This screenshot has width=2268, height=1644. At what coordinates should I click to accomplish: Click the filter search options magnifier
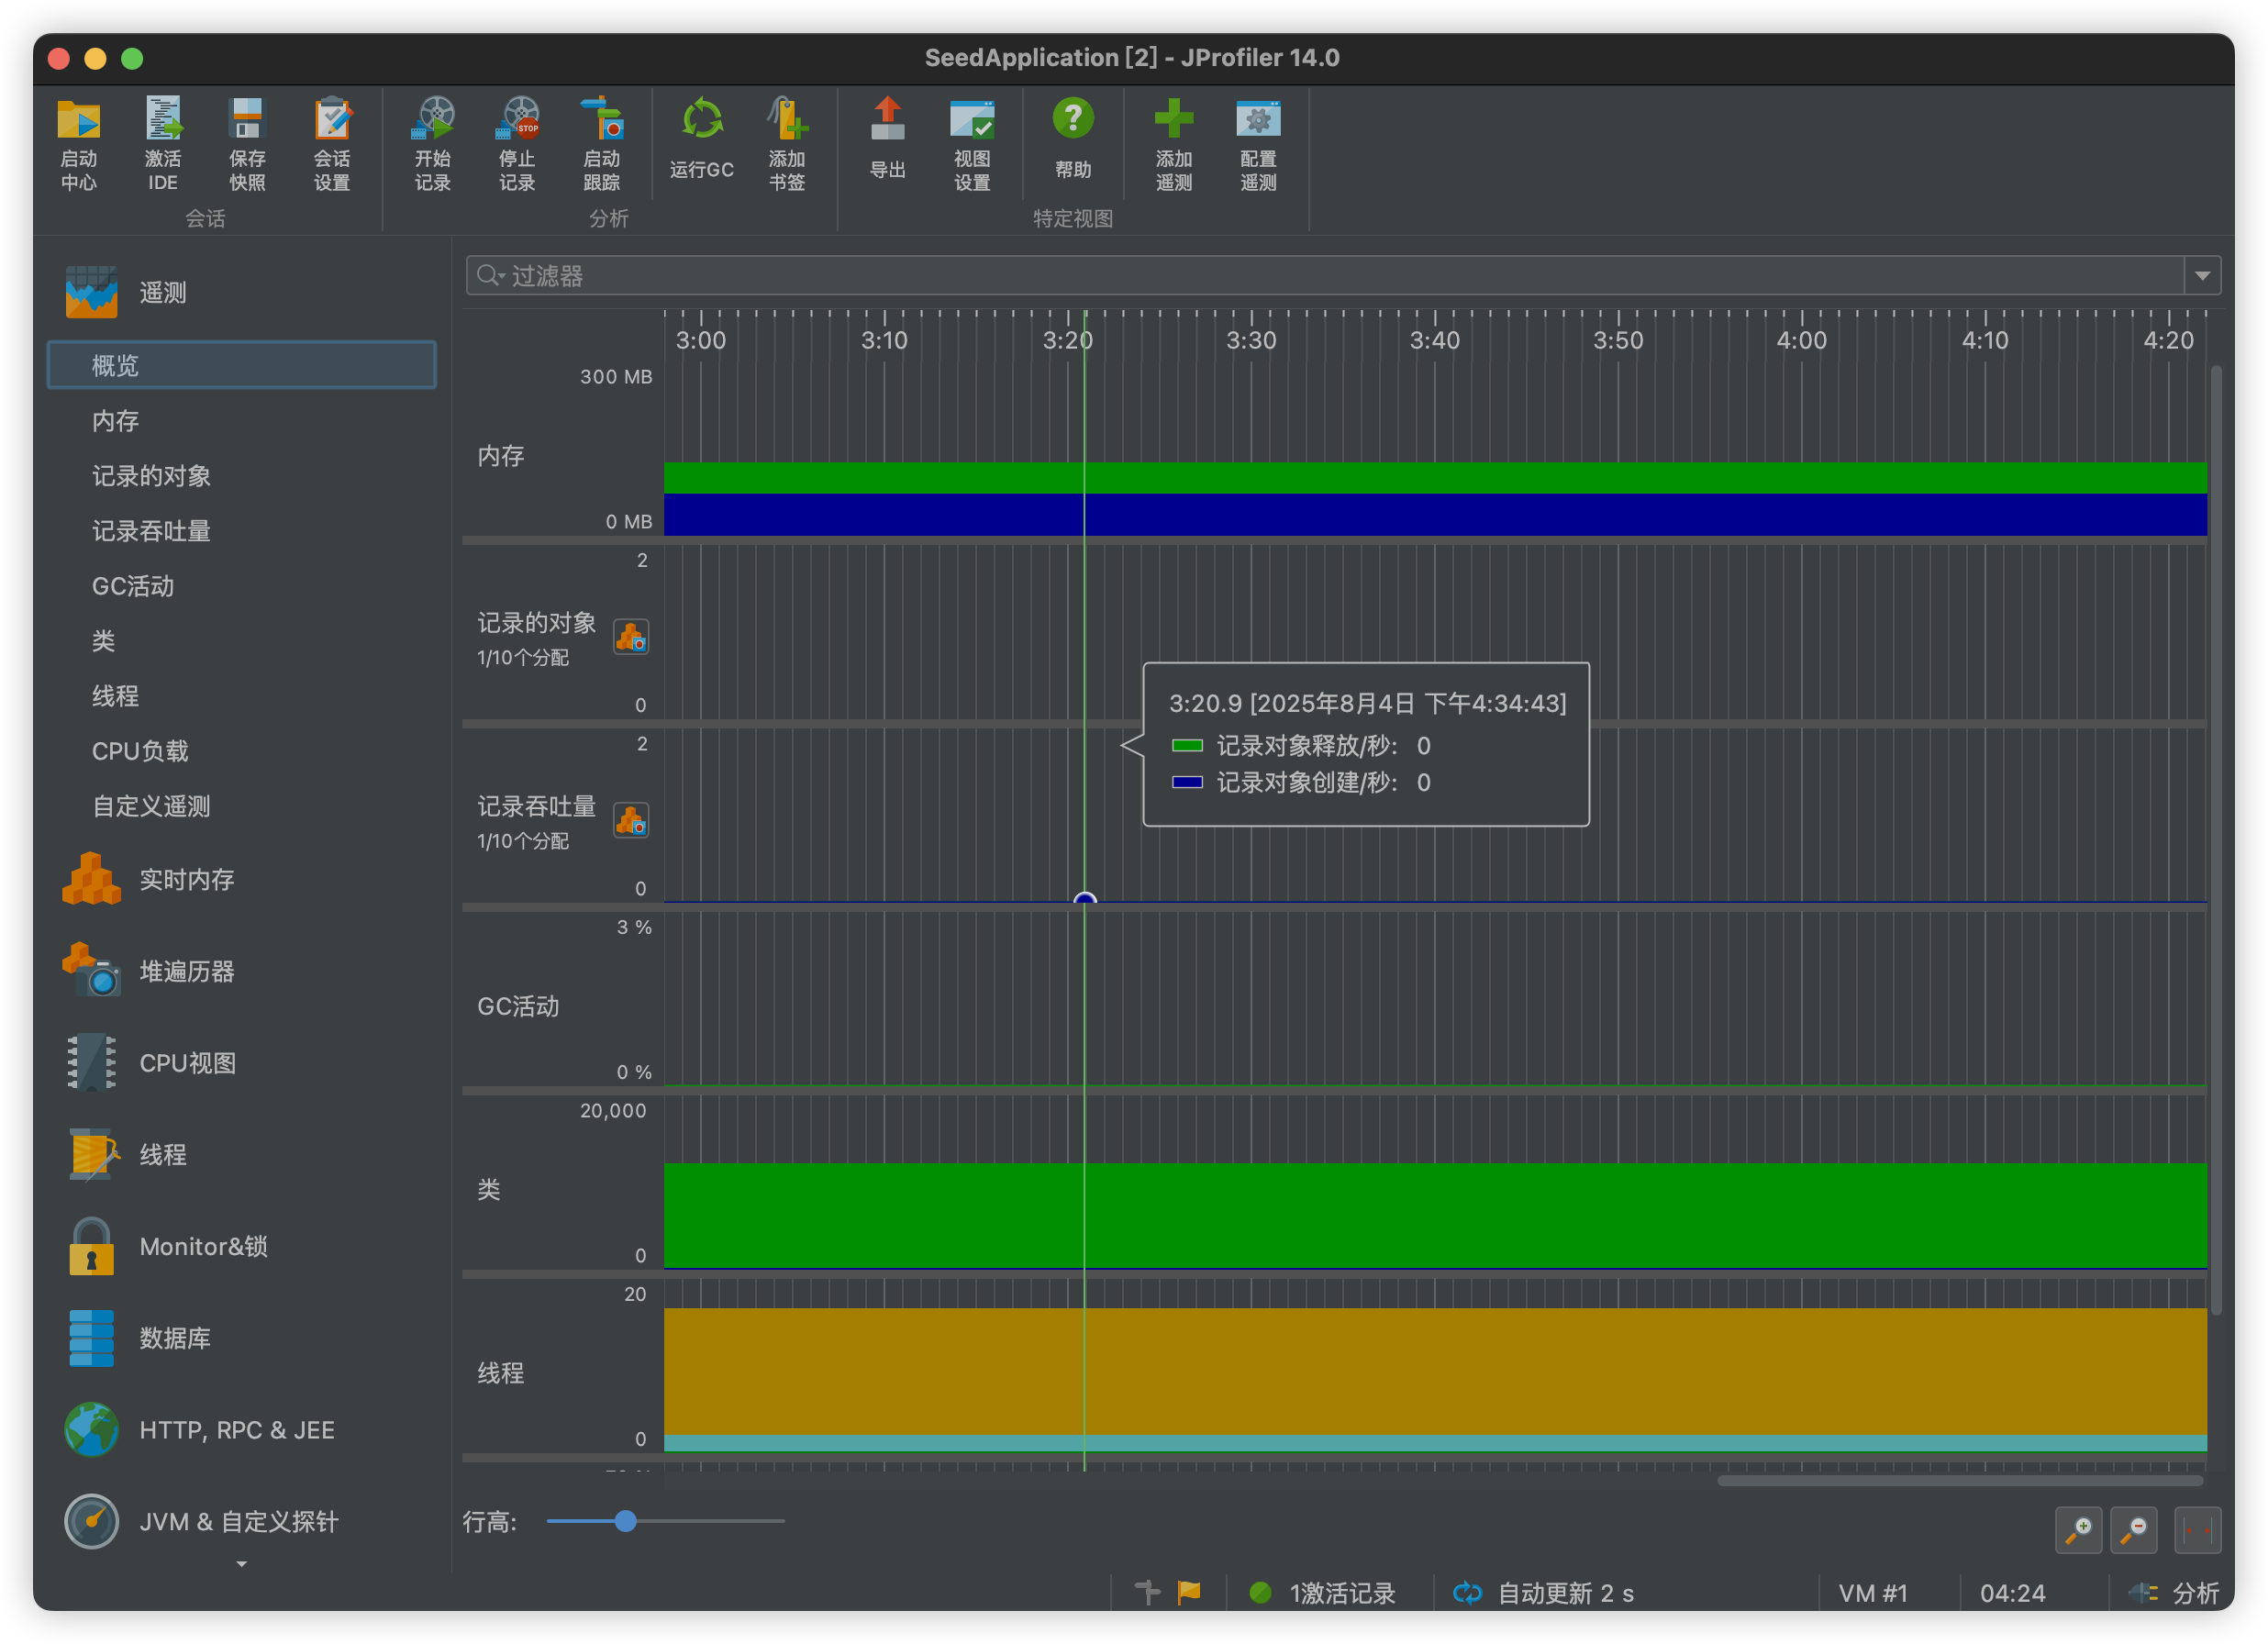(489, 275)
